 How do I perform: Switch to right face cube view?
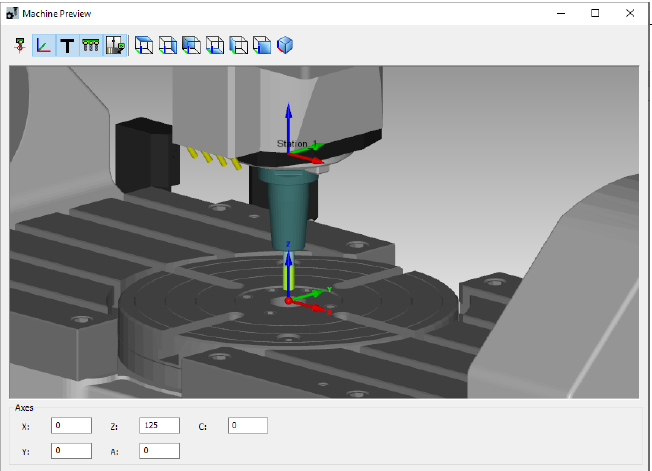click(168, 45)
